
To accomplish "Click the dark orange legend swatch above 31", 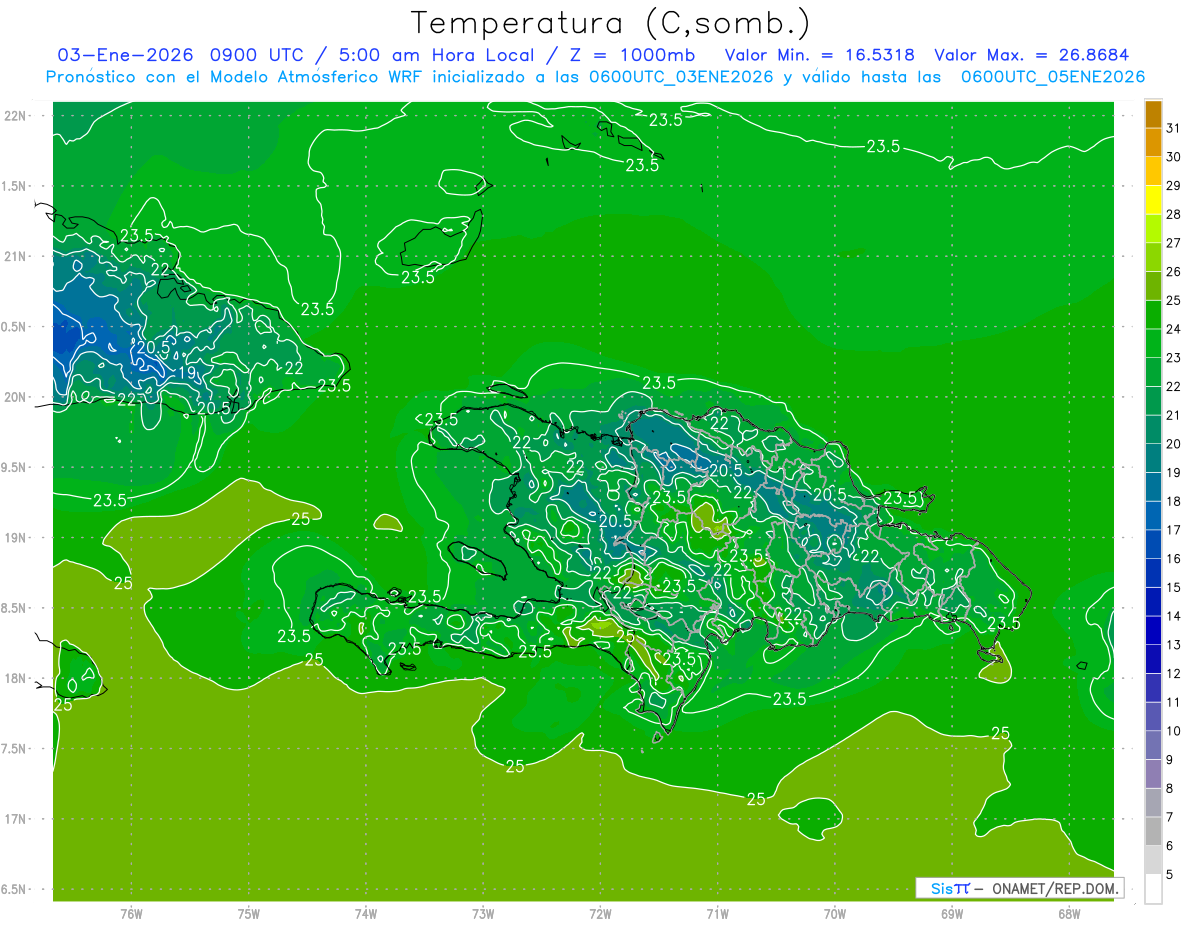I will [x=1153, y=115].
